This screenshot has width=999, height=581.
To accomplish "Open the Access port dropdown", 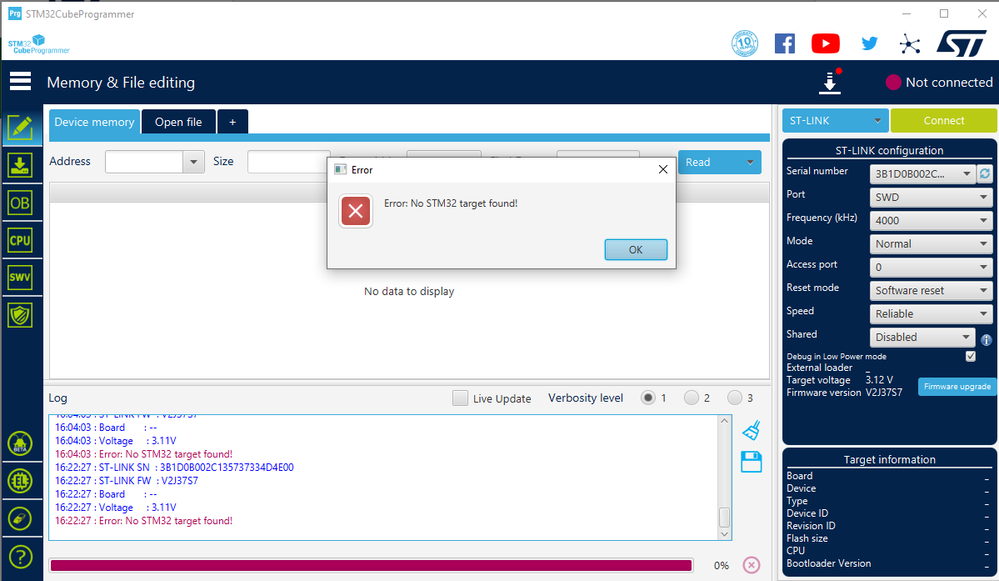I will pos(931,267).
